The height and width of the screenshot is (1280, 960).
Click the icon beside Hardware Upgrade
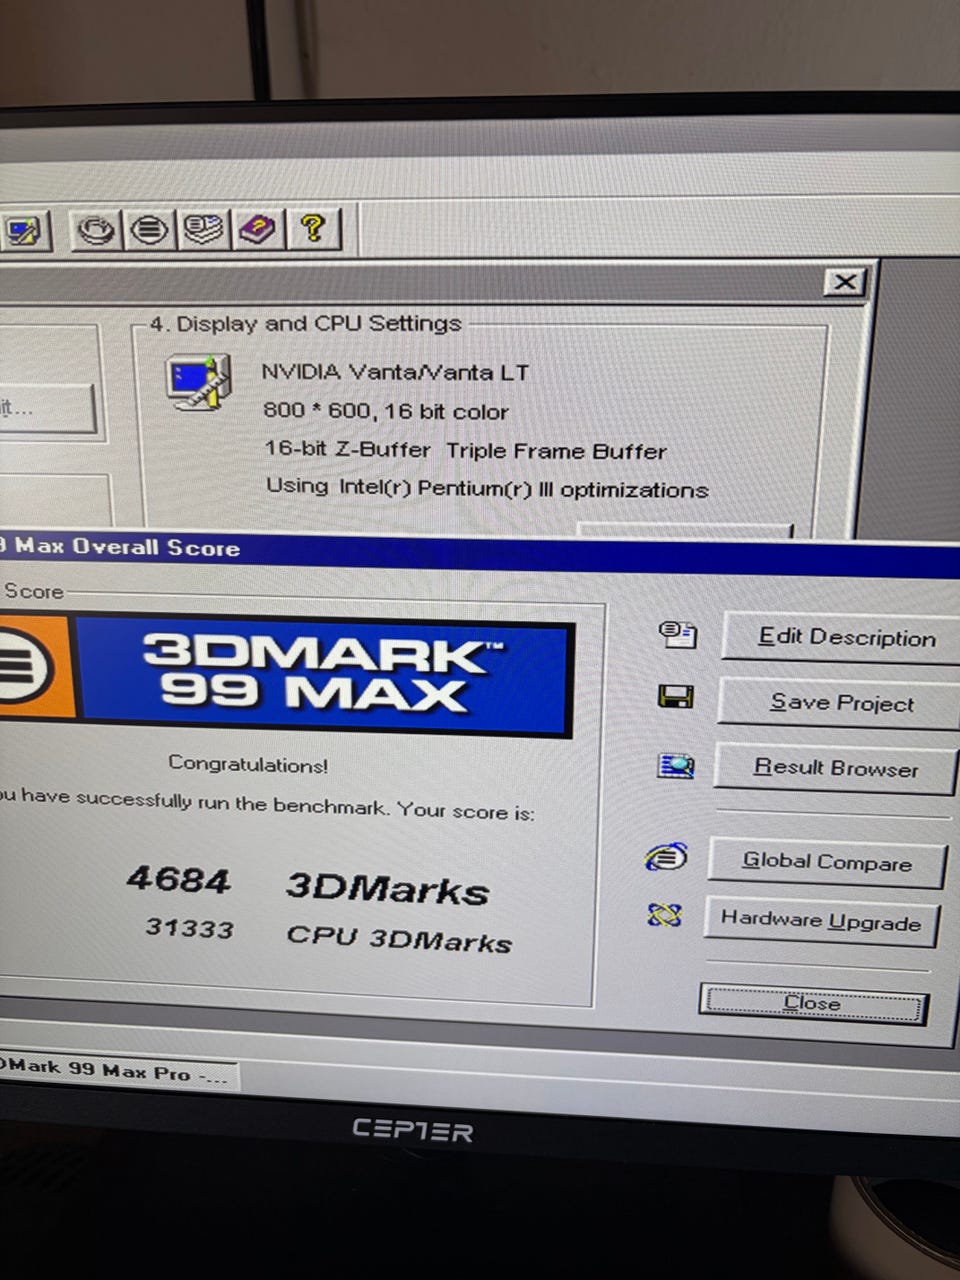tap(664, 914)
